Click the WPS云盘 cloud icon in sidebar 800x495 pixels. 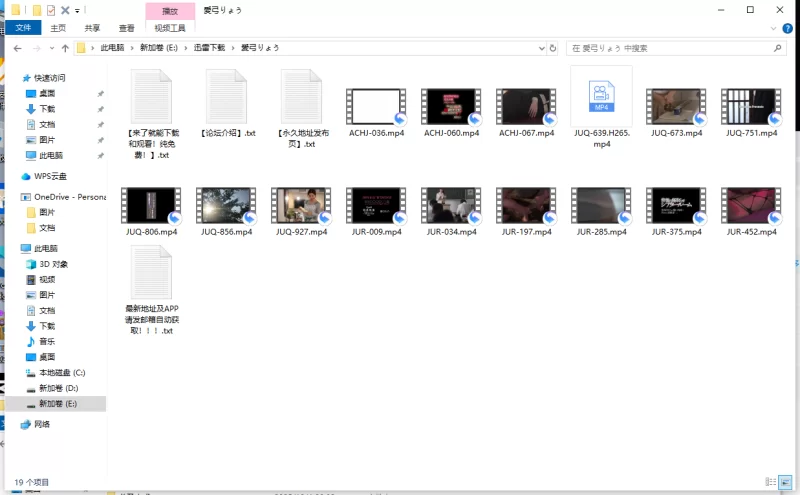coord(26,175)
